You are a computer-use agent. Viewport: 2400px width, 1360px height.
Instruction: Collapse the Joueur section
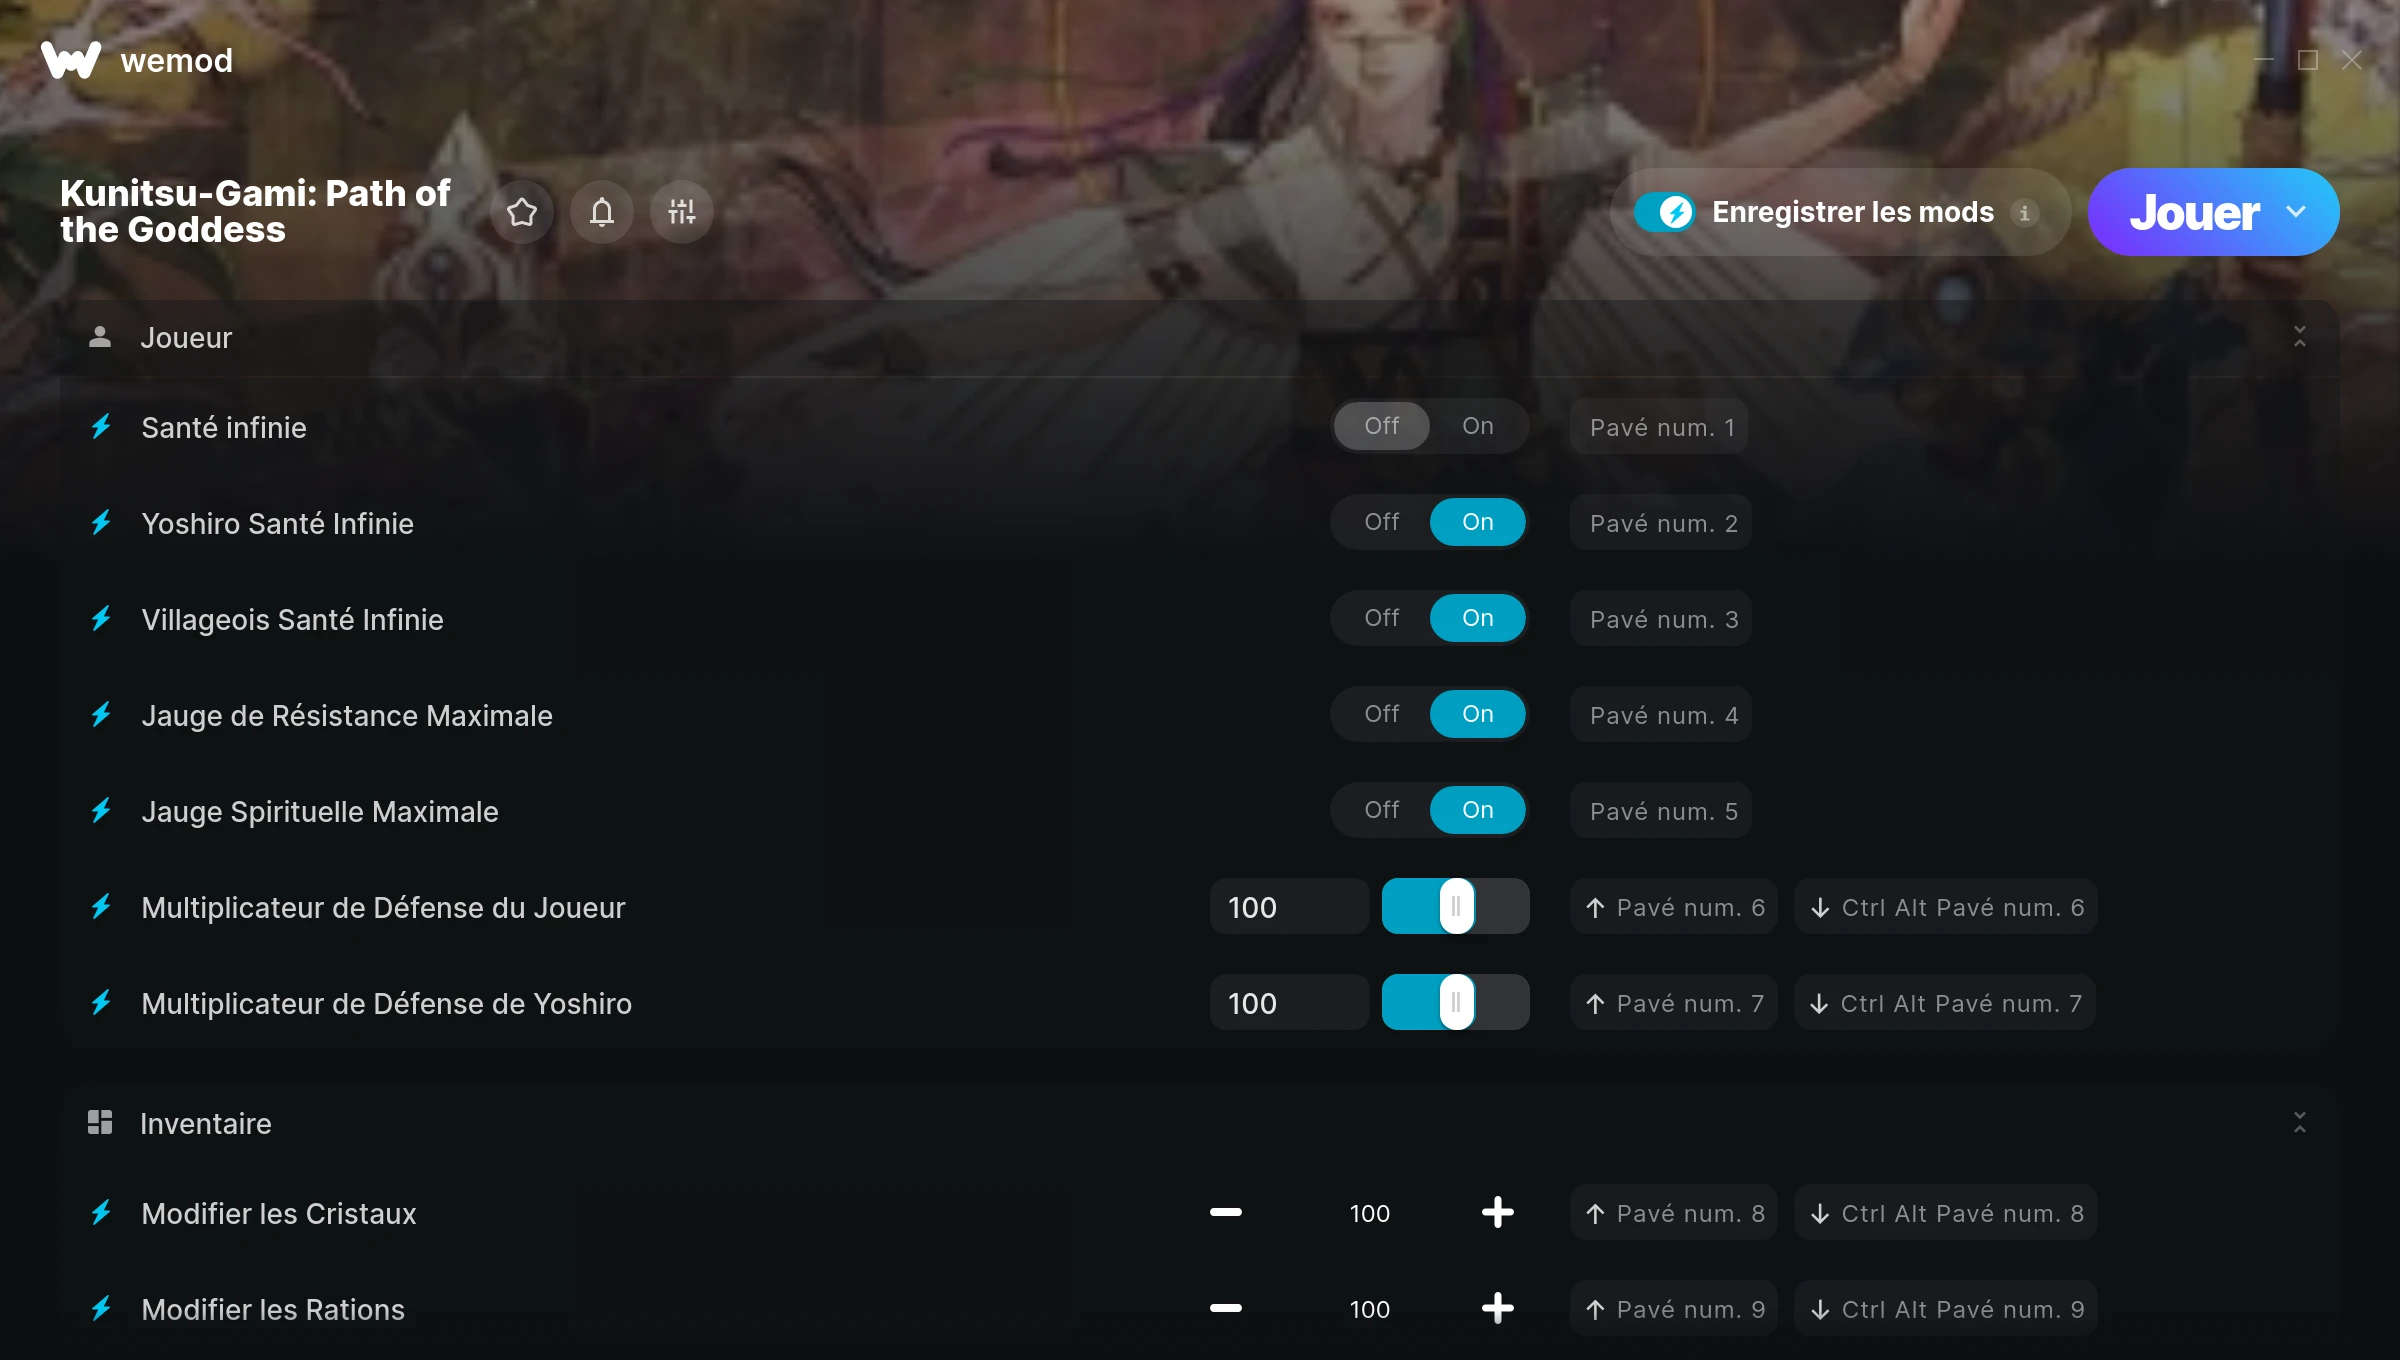pyautogui.click(x=2300, y=337)
